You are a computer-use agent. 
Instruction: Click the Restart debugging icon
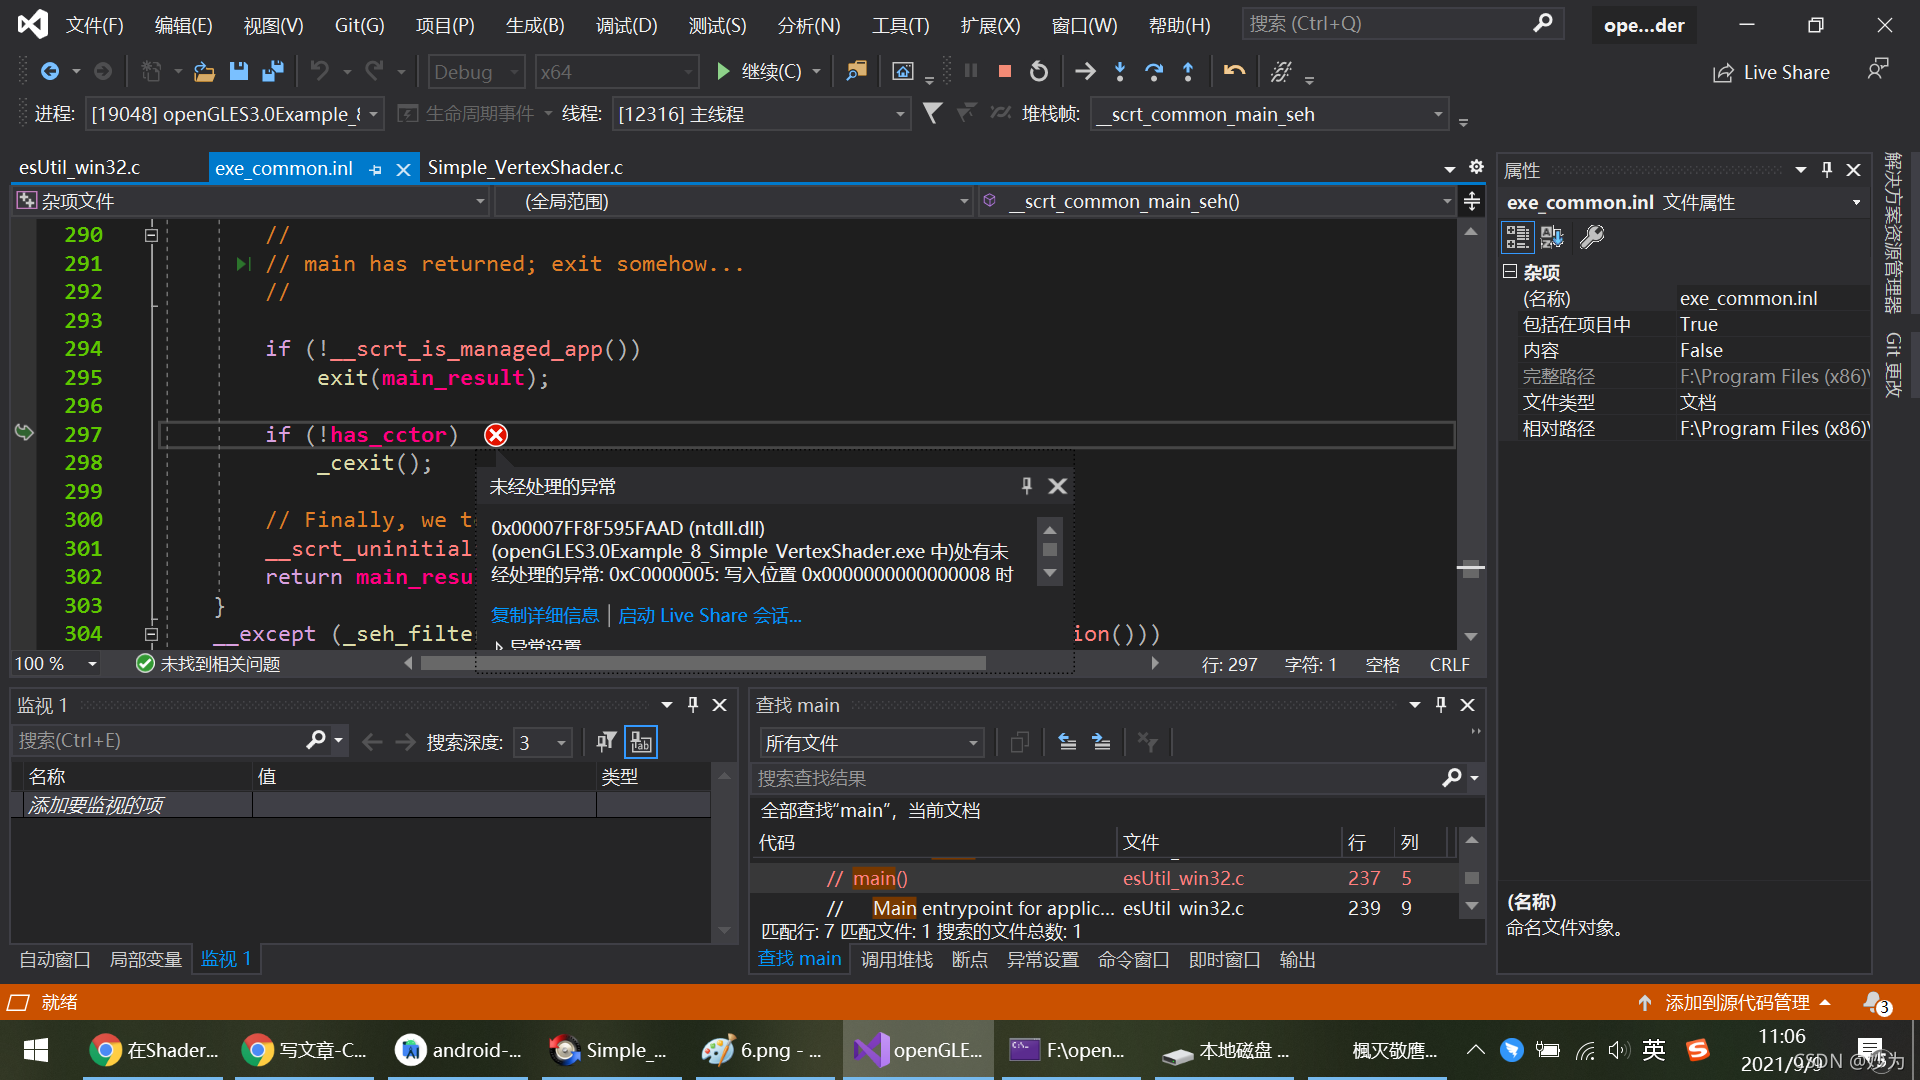[1039, 71]
